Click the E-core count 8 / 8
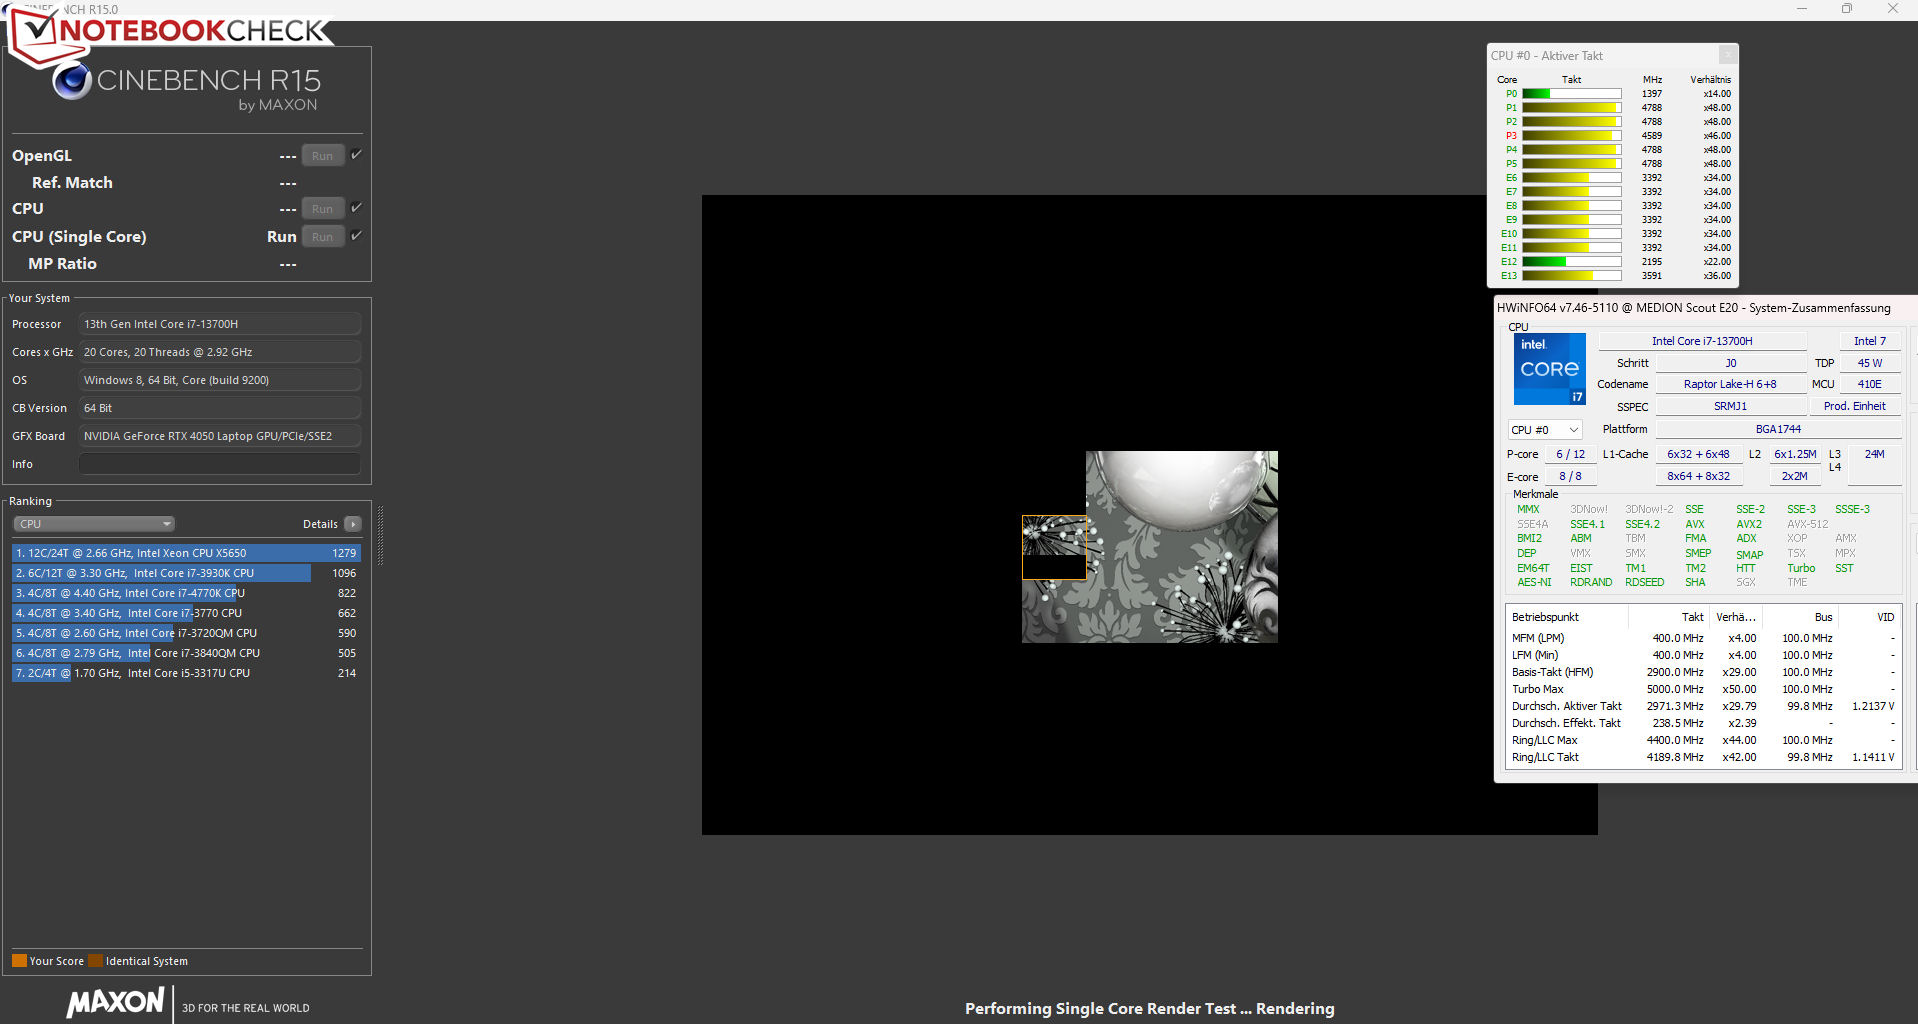 pyautogui.click(x=1570, y=476)
